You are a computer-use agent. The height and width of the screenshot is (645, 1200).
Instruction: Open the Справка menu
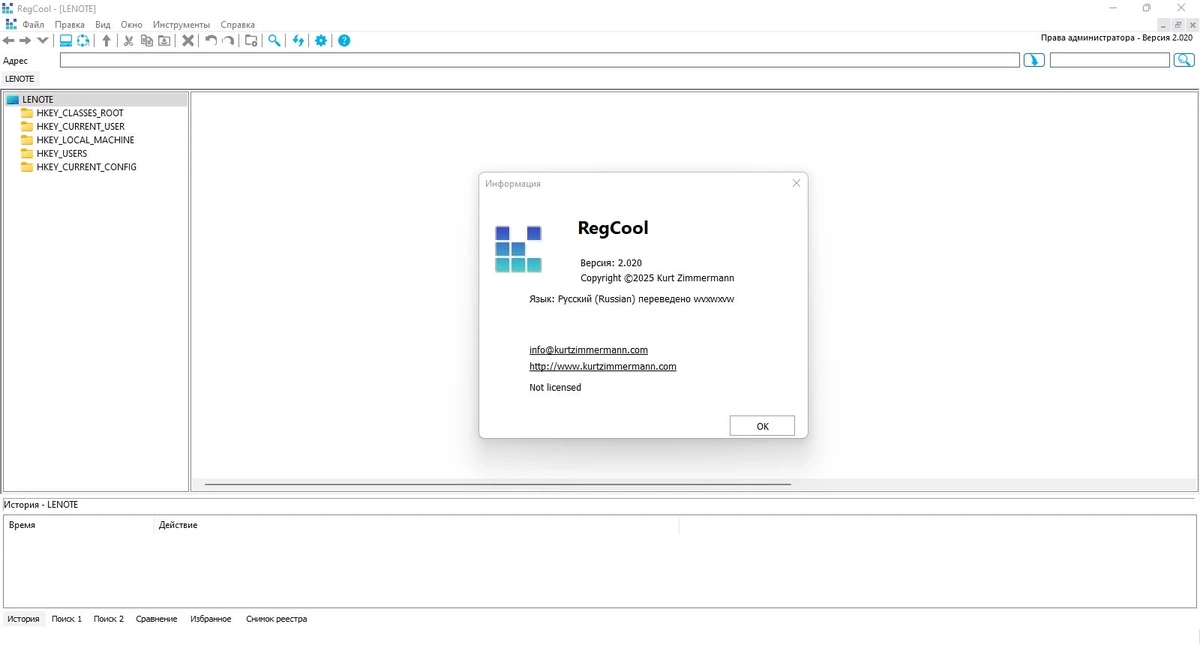tap(237, 24)
